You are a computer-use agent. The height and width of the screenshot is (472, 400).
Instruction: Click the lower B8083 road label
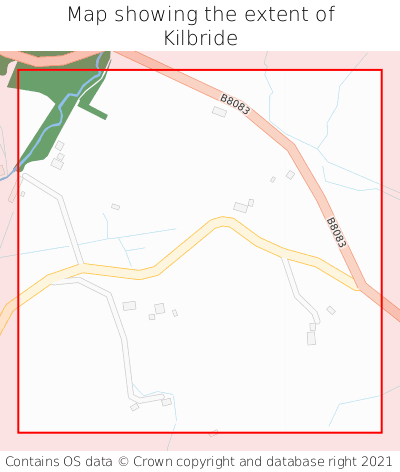pyautogui.click(x=336, y=232)
